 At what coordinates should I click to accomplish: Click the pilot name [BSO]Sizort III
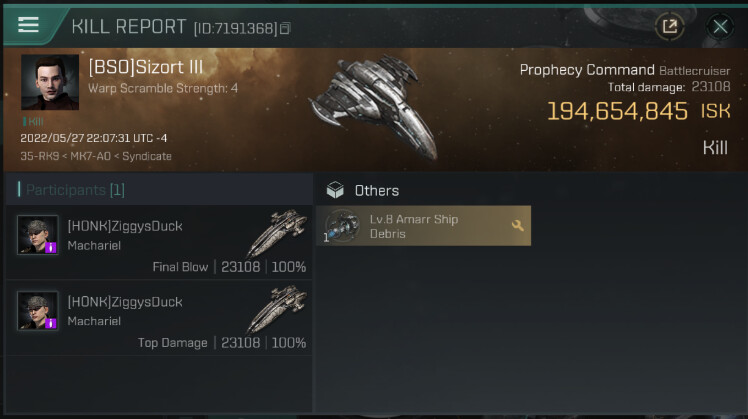click(146, 68)
